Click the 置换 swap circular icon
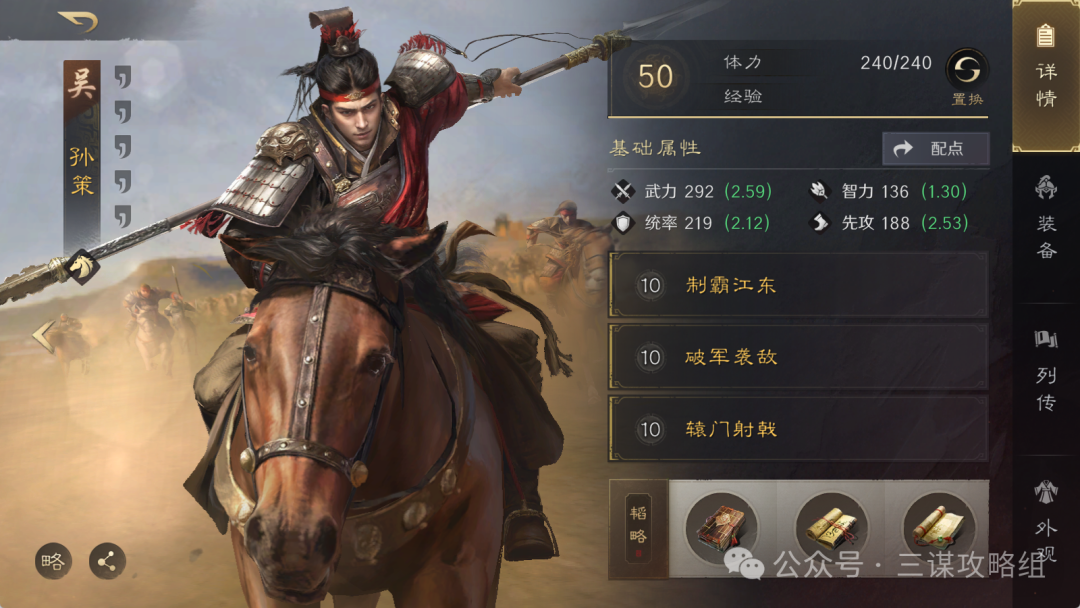 966,69
